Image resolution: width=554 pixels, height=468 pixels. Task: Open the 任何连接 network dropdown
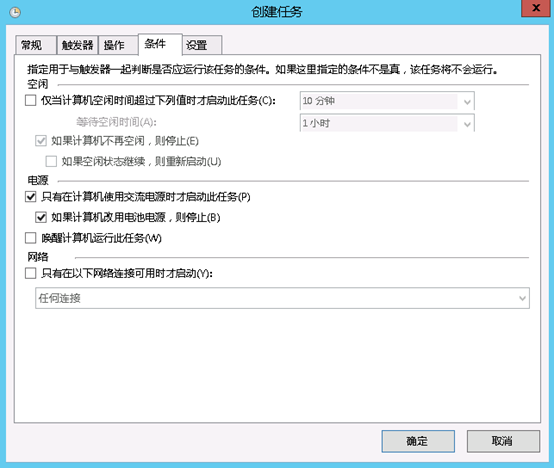282,298
